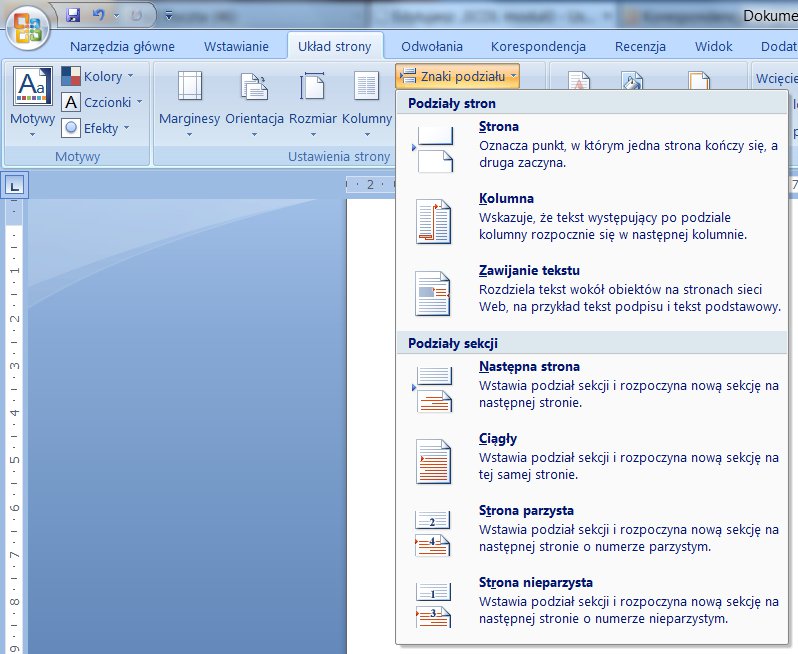
Task: Open the Czcionki theme fonts dropdown
Action: (x=102, y=102)
